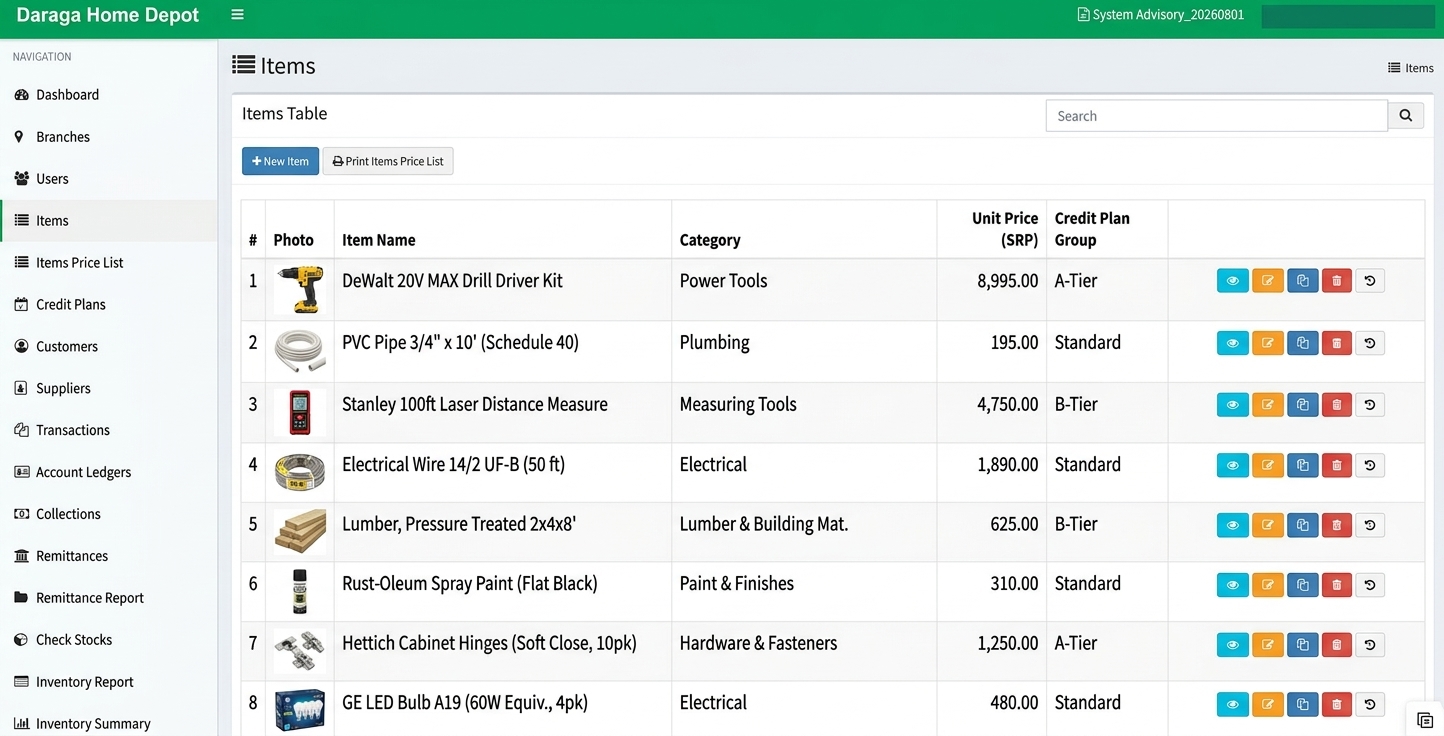Click the search magnifier button

tap(1405, 116)
